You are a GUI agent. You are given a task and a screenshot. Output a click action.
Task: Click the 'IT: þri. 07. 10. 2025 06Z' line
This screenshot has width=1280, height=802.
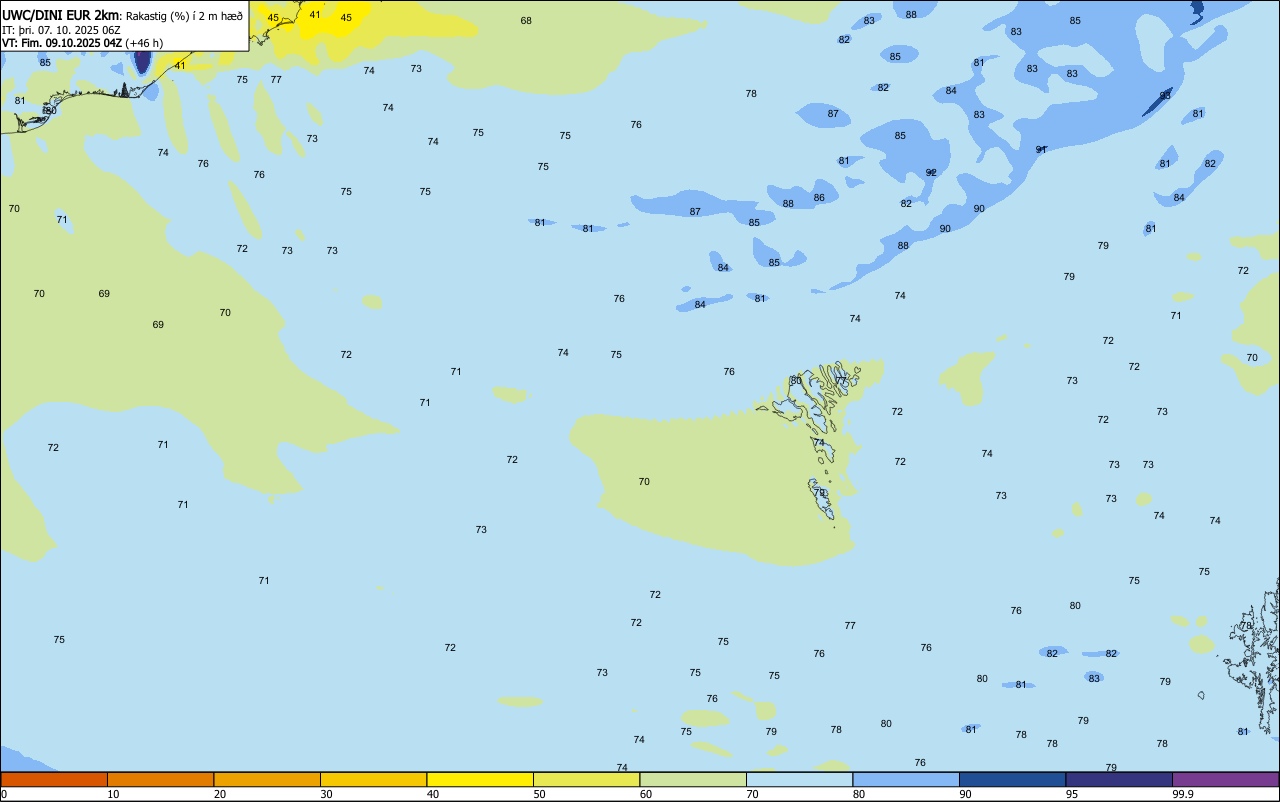coord(62,30)
